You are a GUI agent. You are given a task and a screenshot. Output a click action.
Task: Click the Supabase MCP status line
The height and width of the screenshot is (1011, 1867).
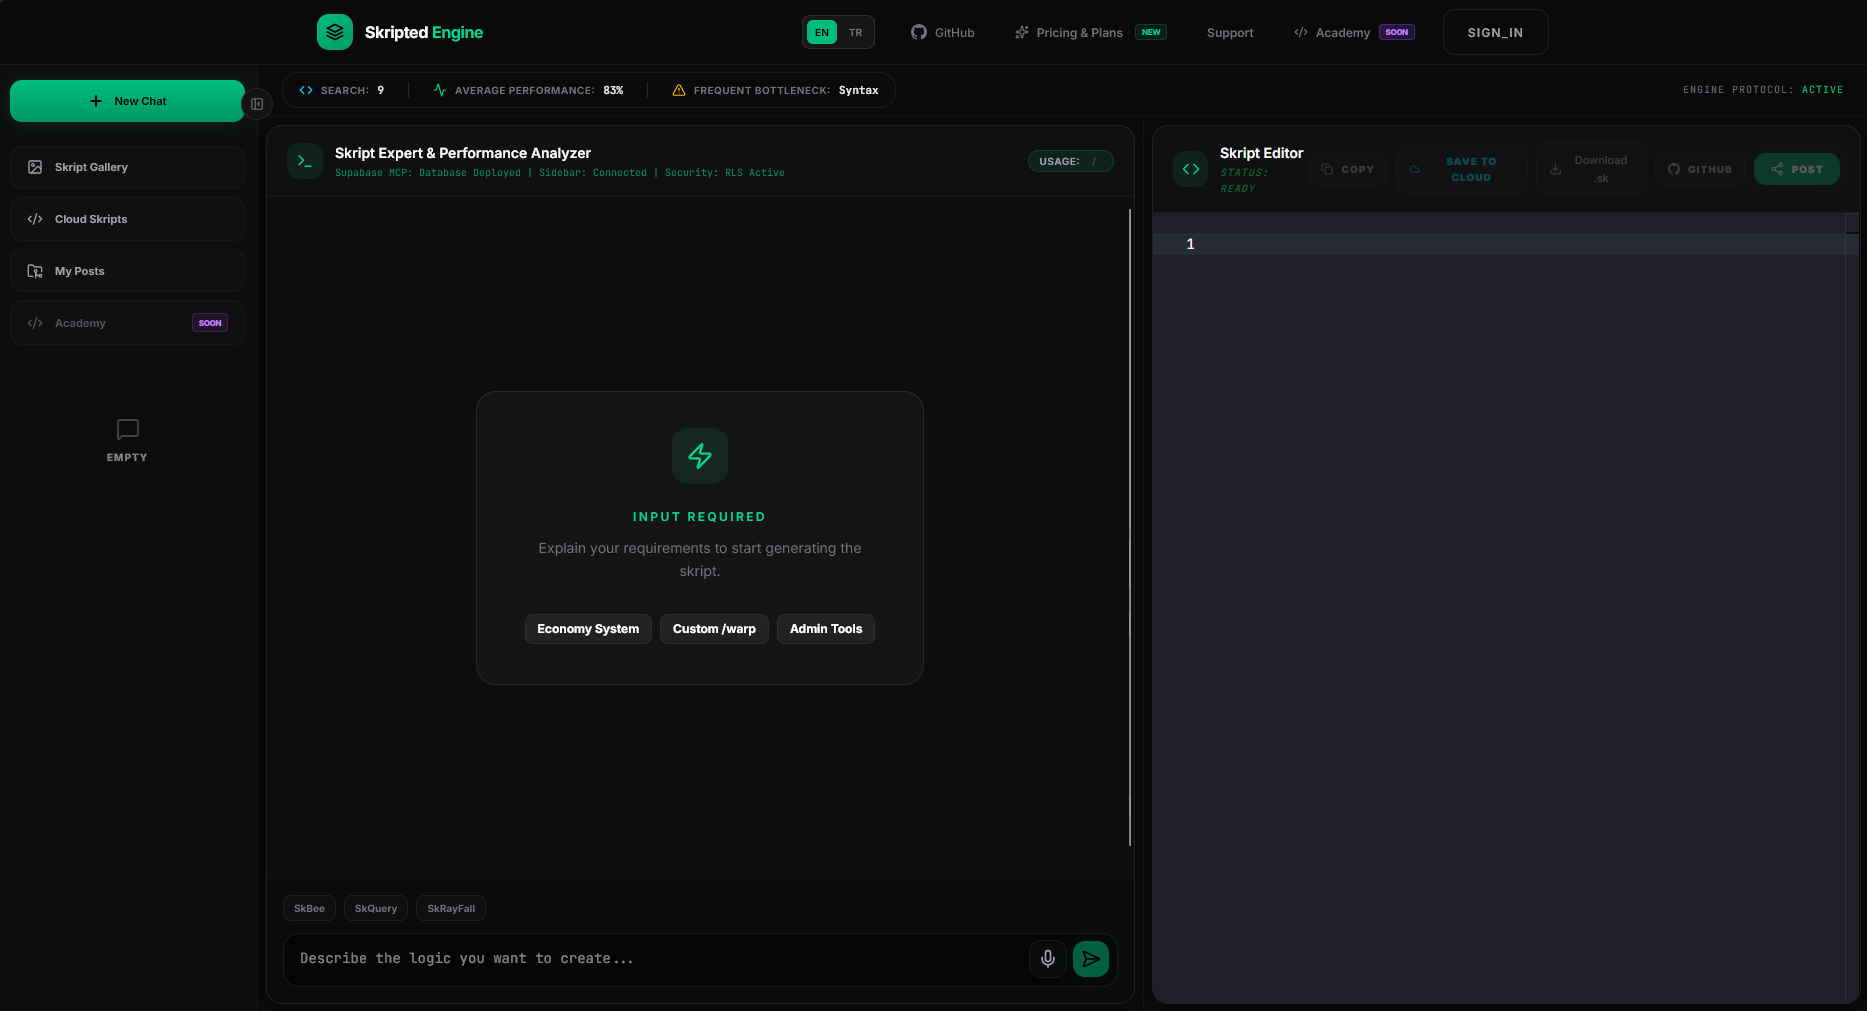560,173
